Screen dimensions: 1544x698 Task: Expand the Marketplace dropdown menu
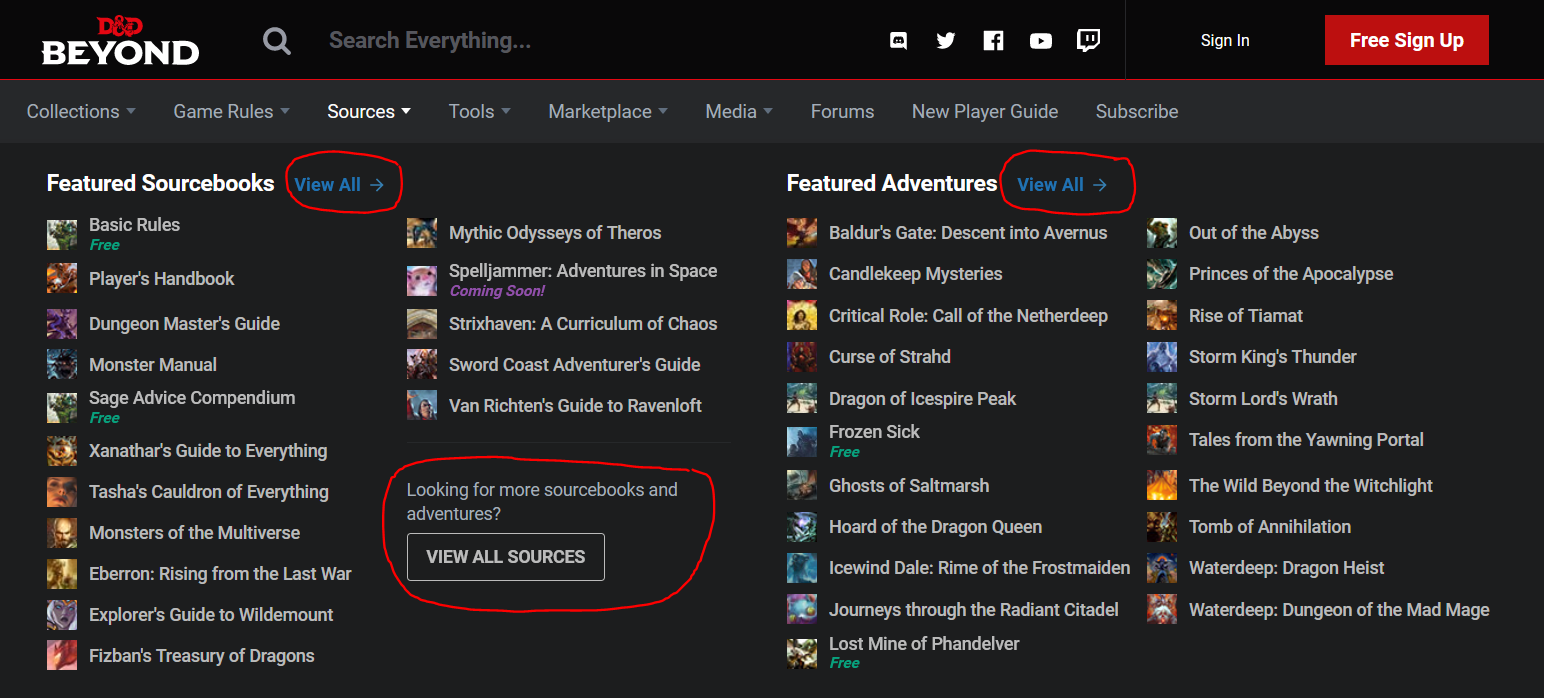click(x=608, y=111)
